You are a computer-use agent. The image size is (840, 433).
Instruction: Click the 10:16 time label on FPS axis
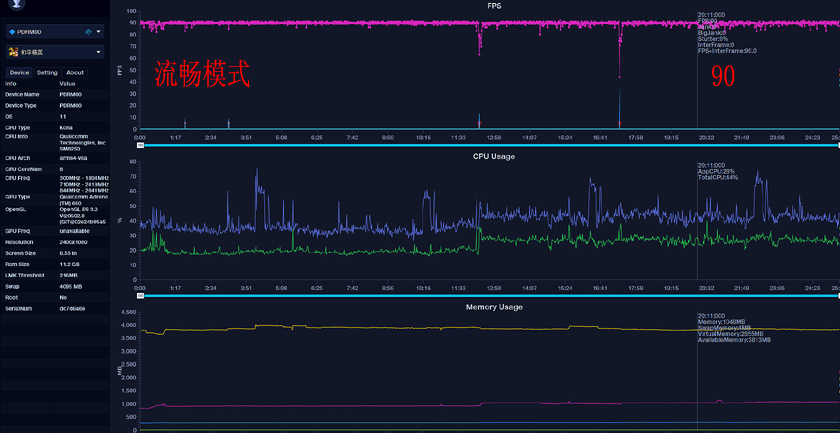tap(423, 138)
